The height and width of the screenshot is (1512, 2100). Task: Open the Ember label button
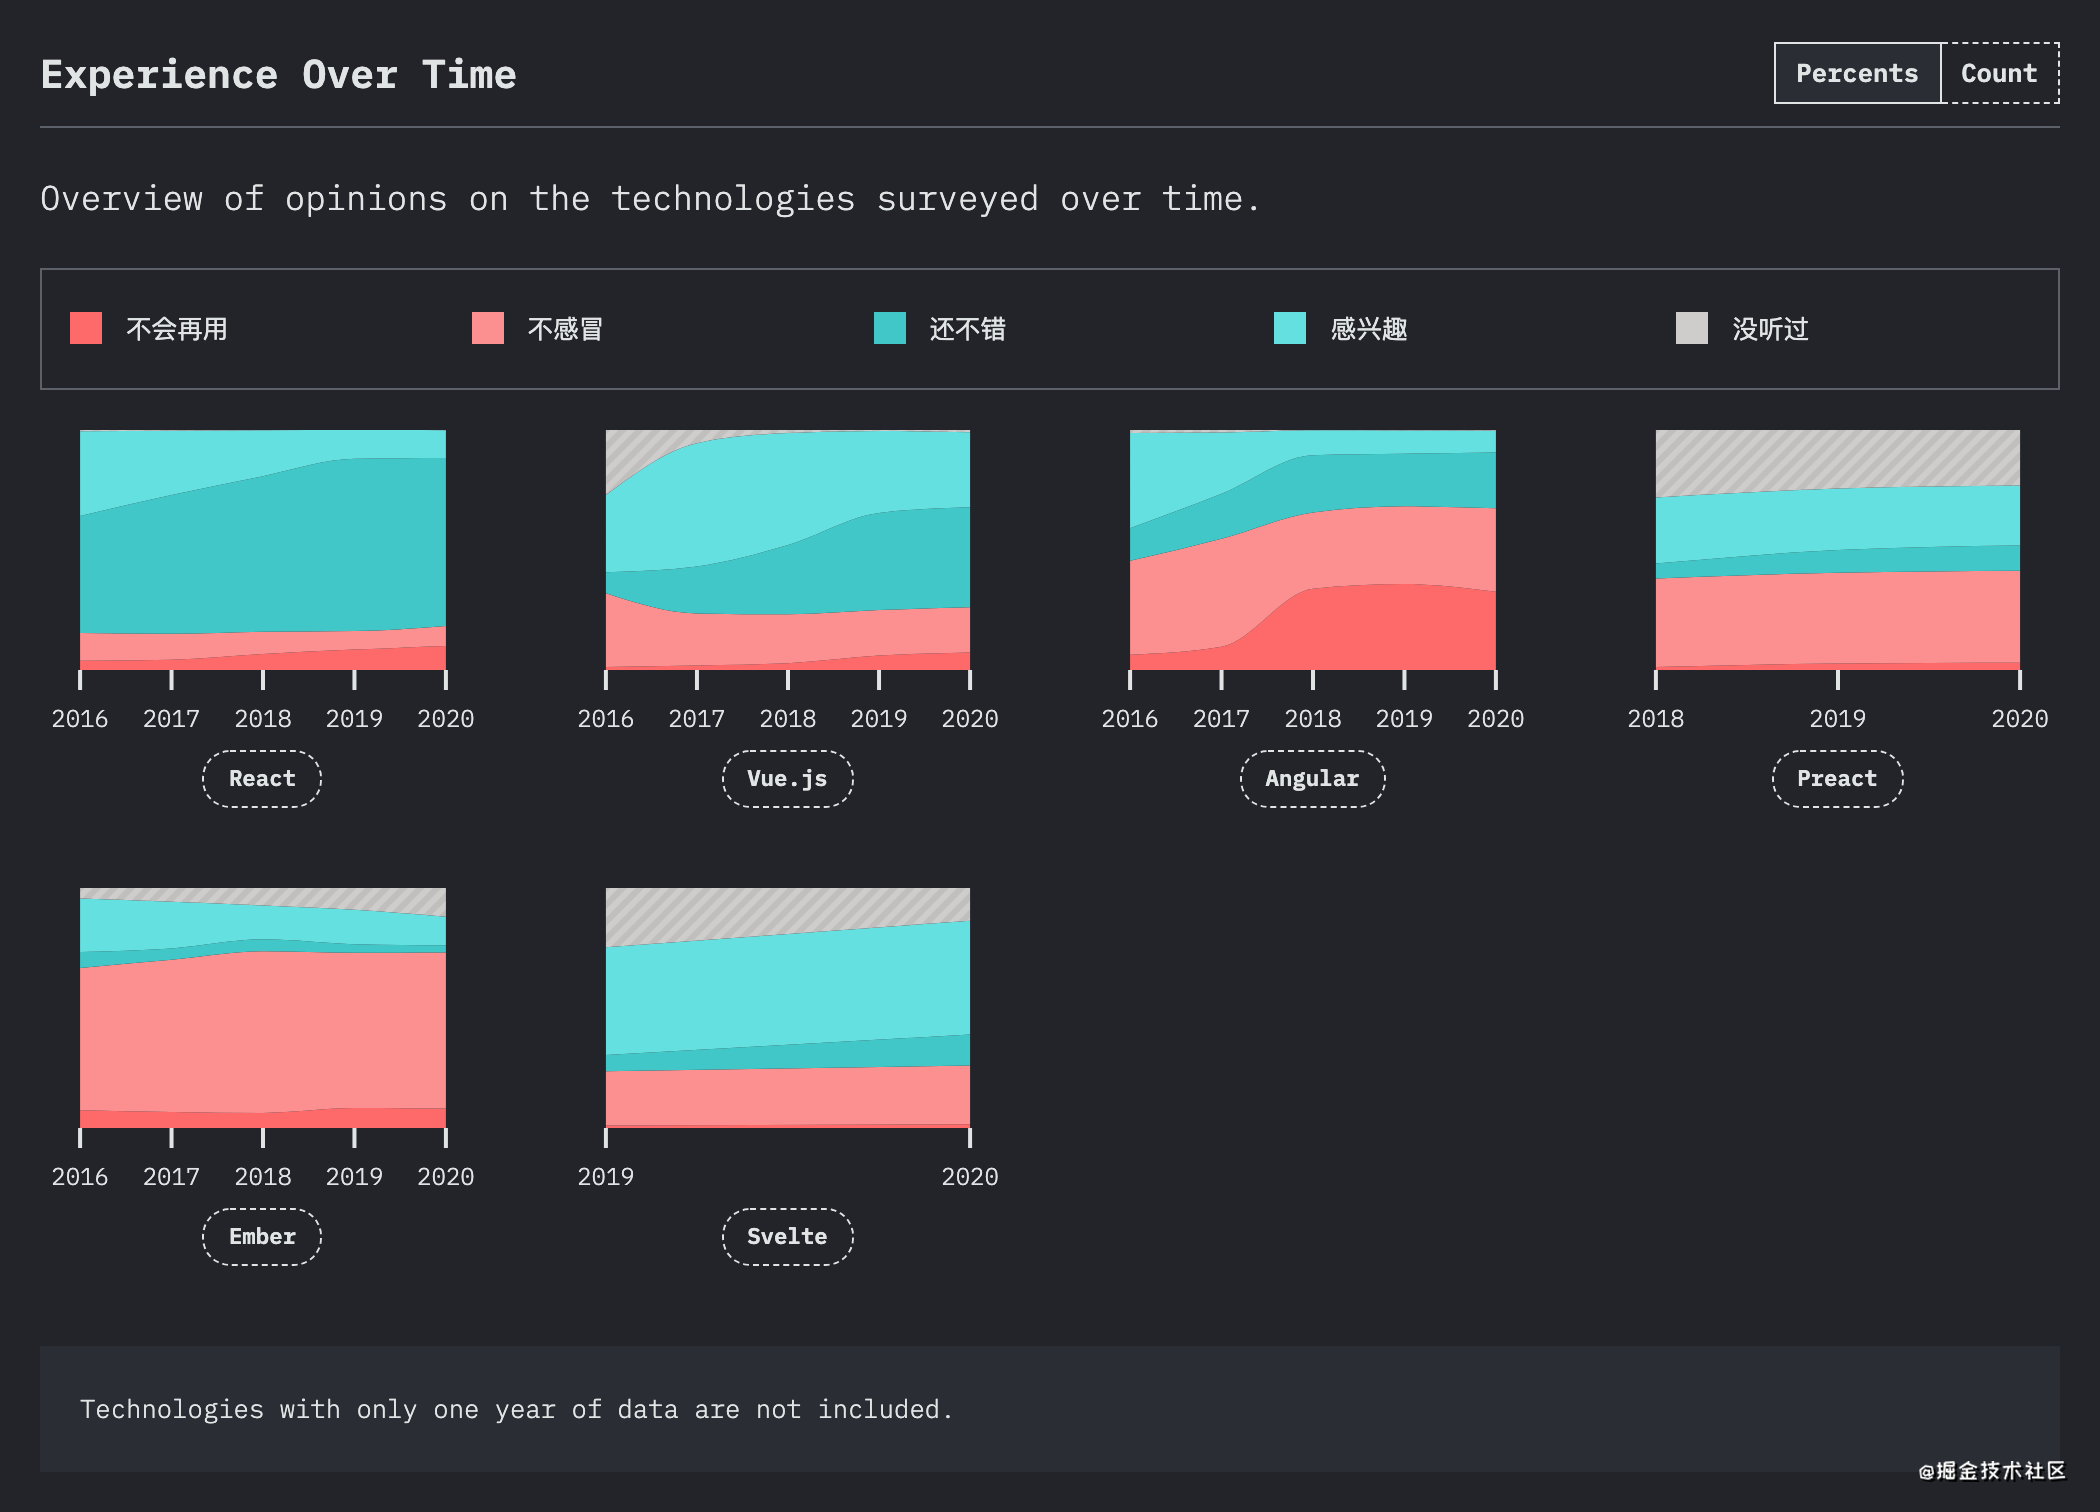tap(262, 1236)
